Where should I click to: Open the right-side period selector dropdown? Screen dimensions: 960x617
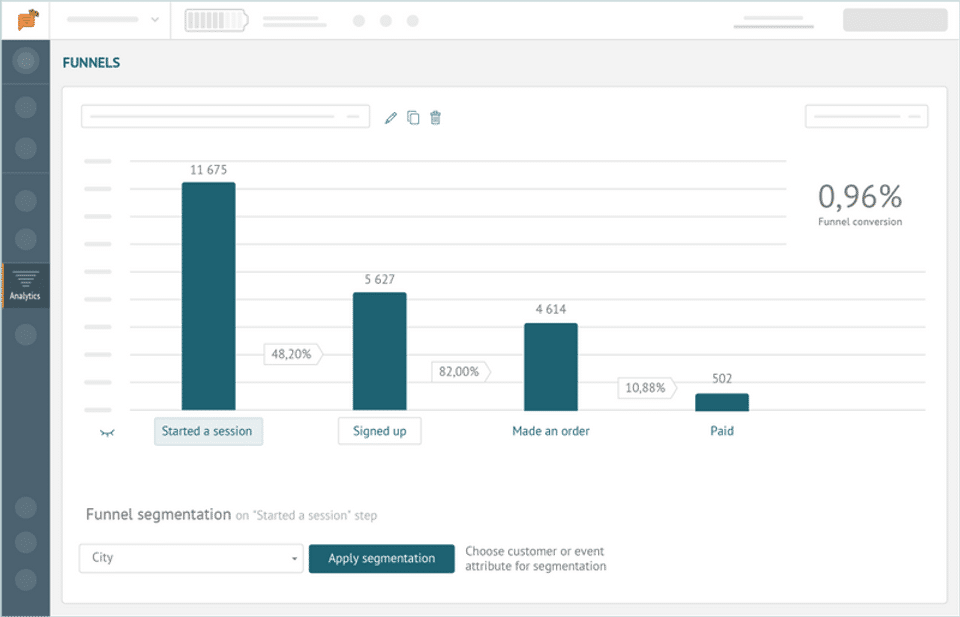pyautogui.click(x=866, y=116)
